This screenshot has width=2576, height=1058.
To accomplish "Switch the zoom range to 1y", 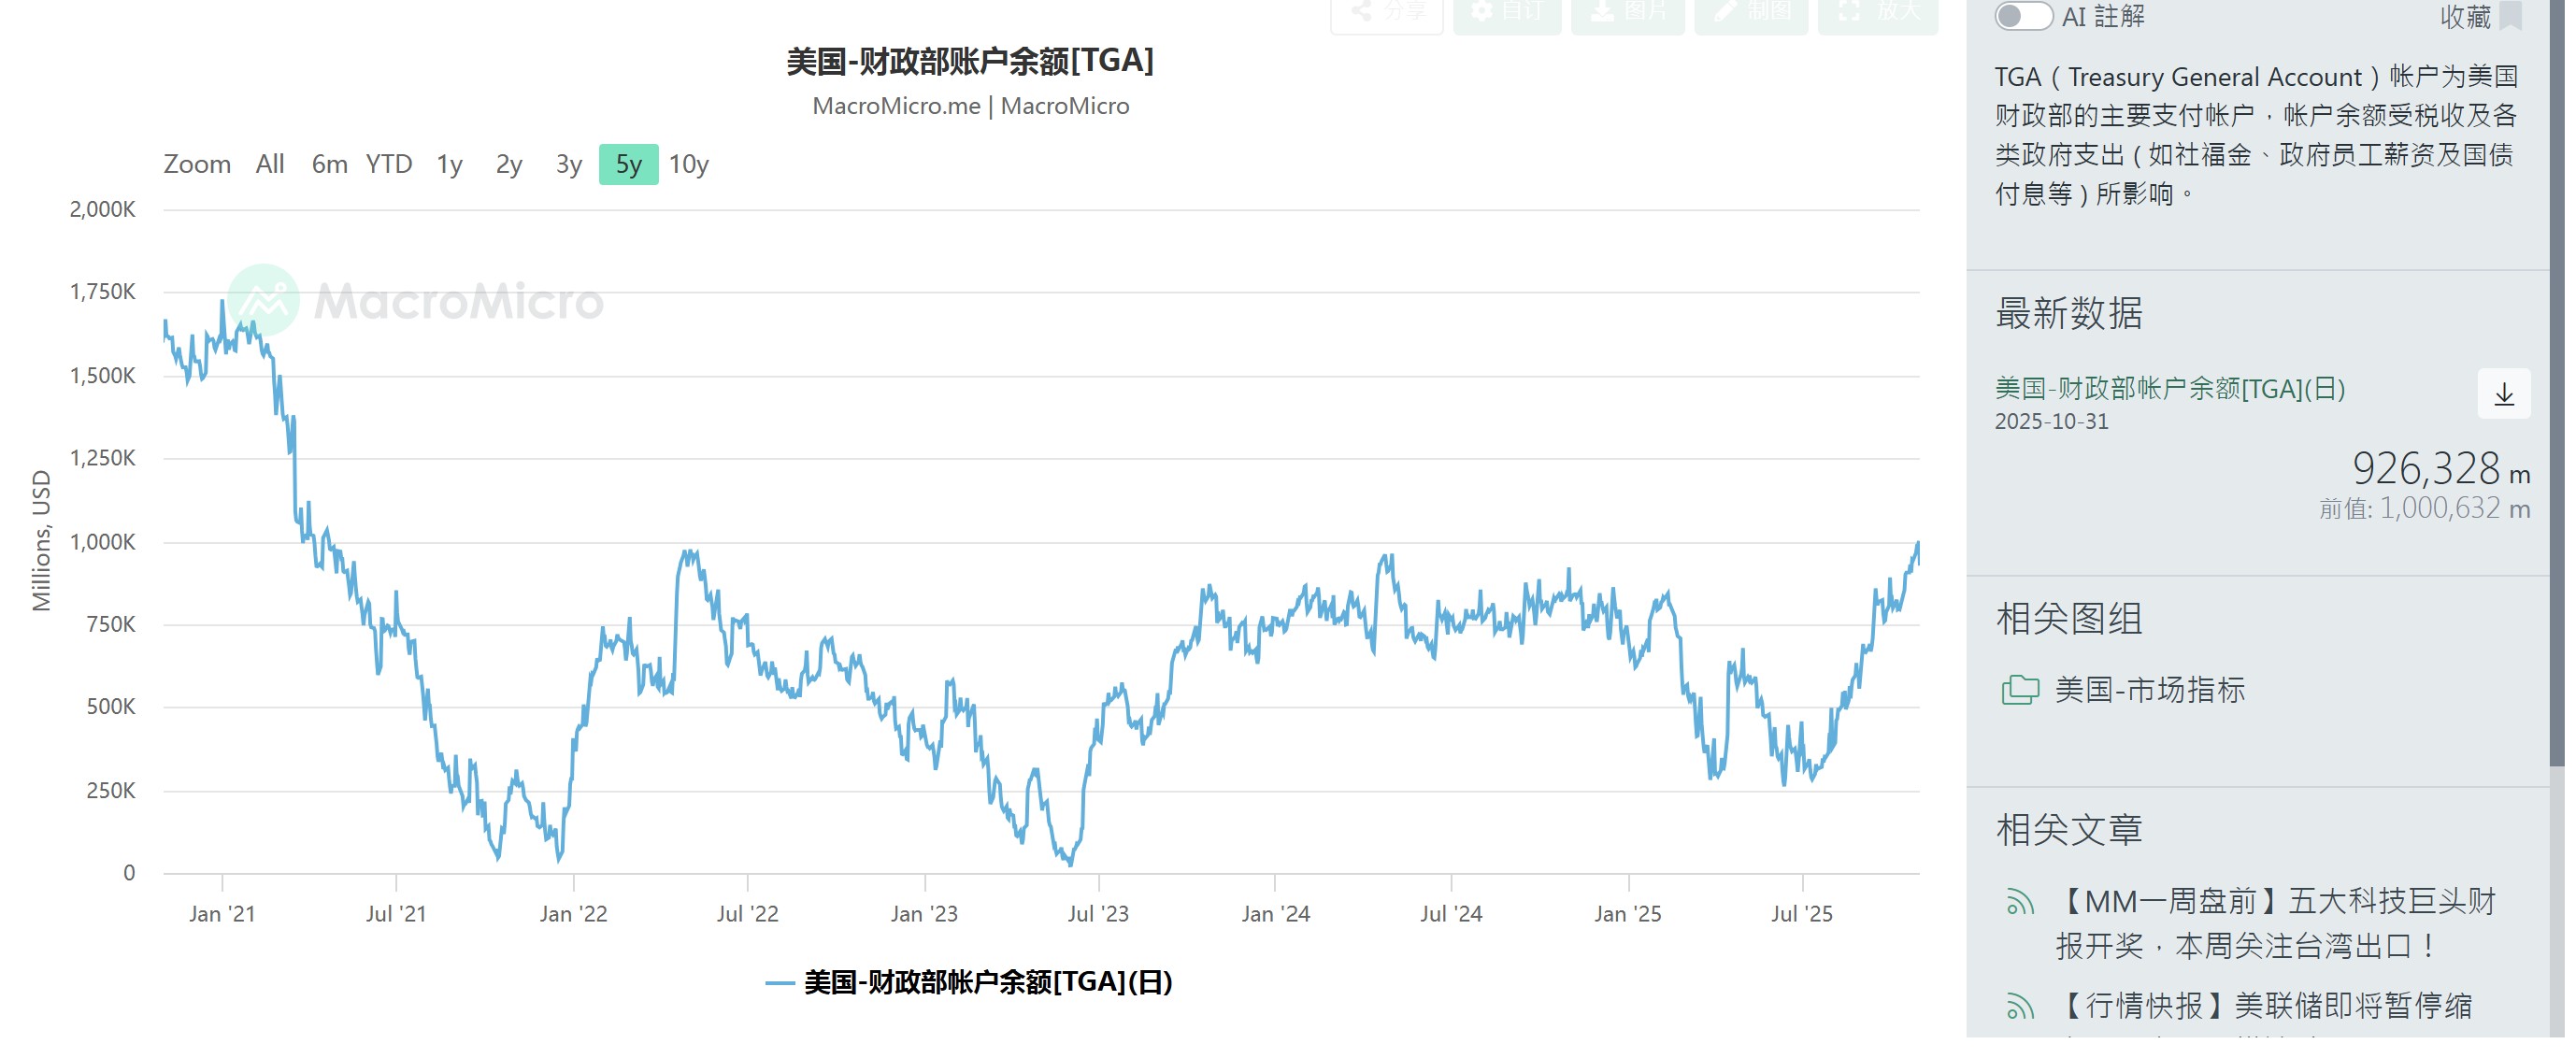I will (x=449, y=164).
